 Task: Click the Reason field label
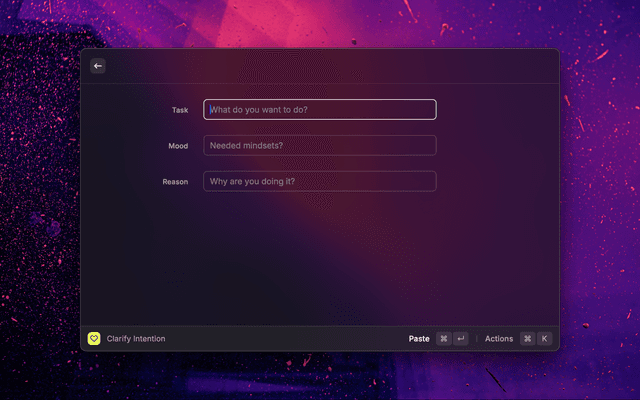coord(175,182)
